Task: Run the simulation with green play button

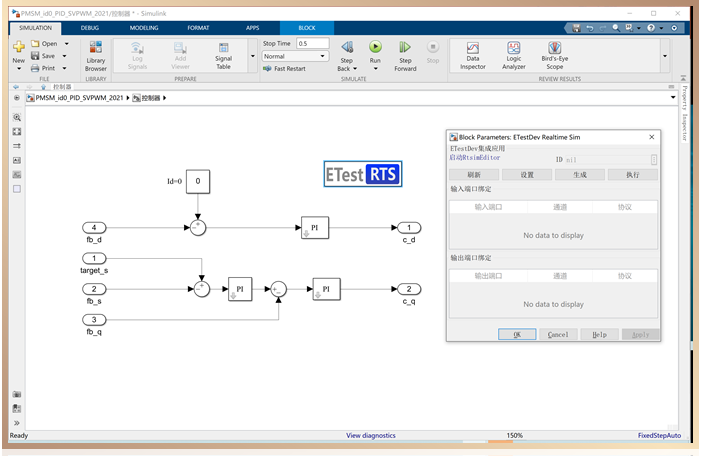Action: [375, 46]
